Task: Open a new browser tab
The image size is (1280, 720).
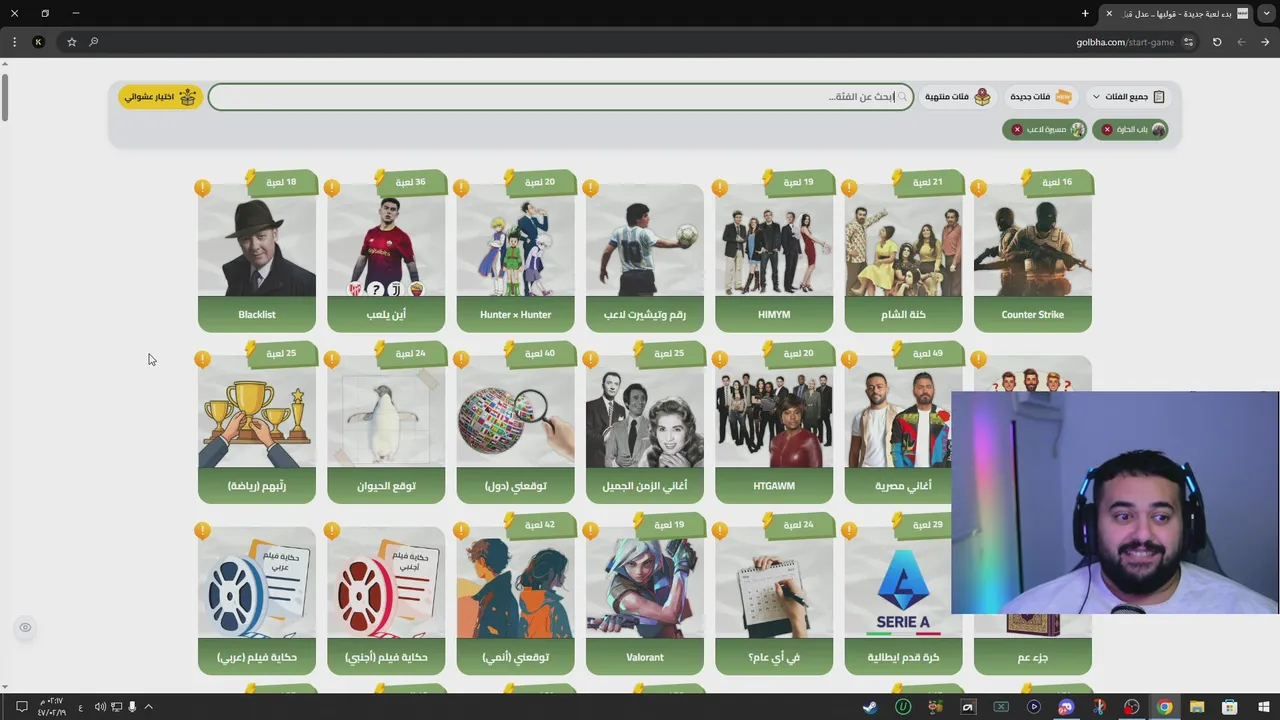Action: pyautogui.click(x=1085, y=14)
